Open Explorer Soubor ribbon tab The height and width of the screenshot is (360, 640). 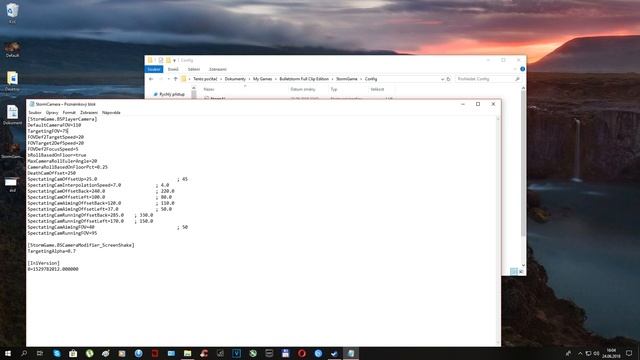coord(154,69)
